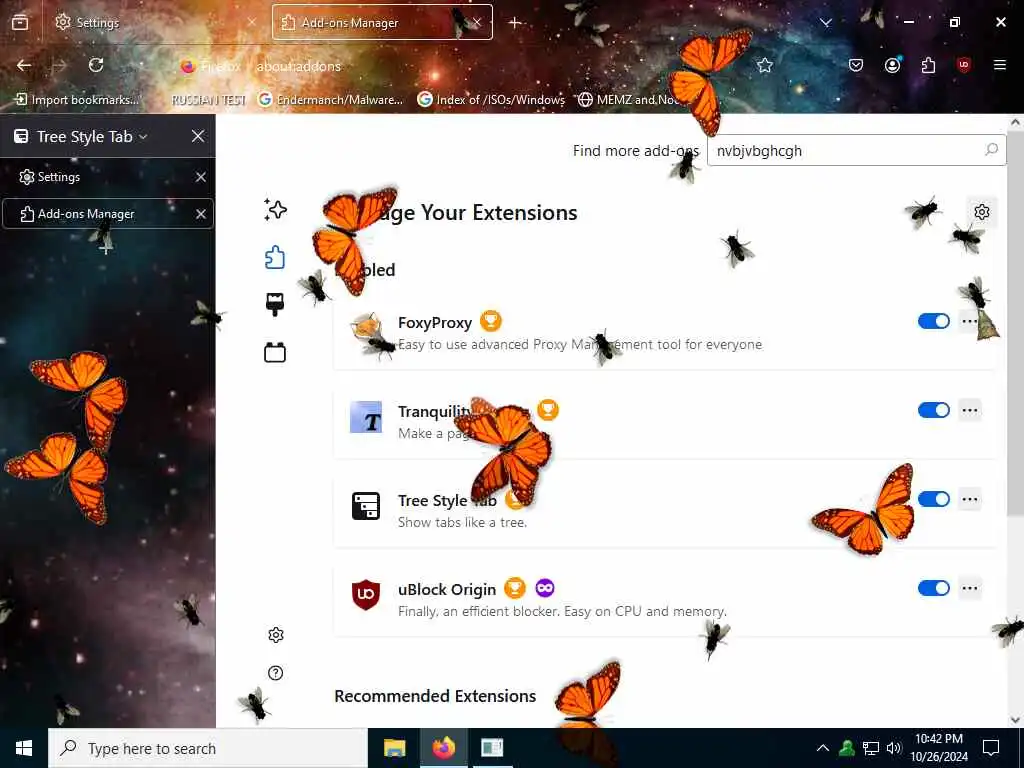Open more options for Tree Style Tab
The image size is (1024, 768).
tap(970, 499)
